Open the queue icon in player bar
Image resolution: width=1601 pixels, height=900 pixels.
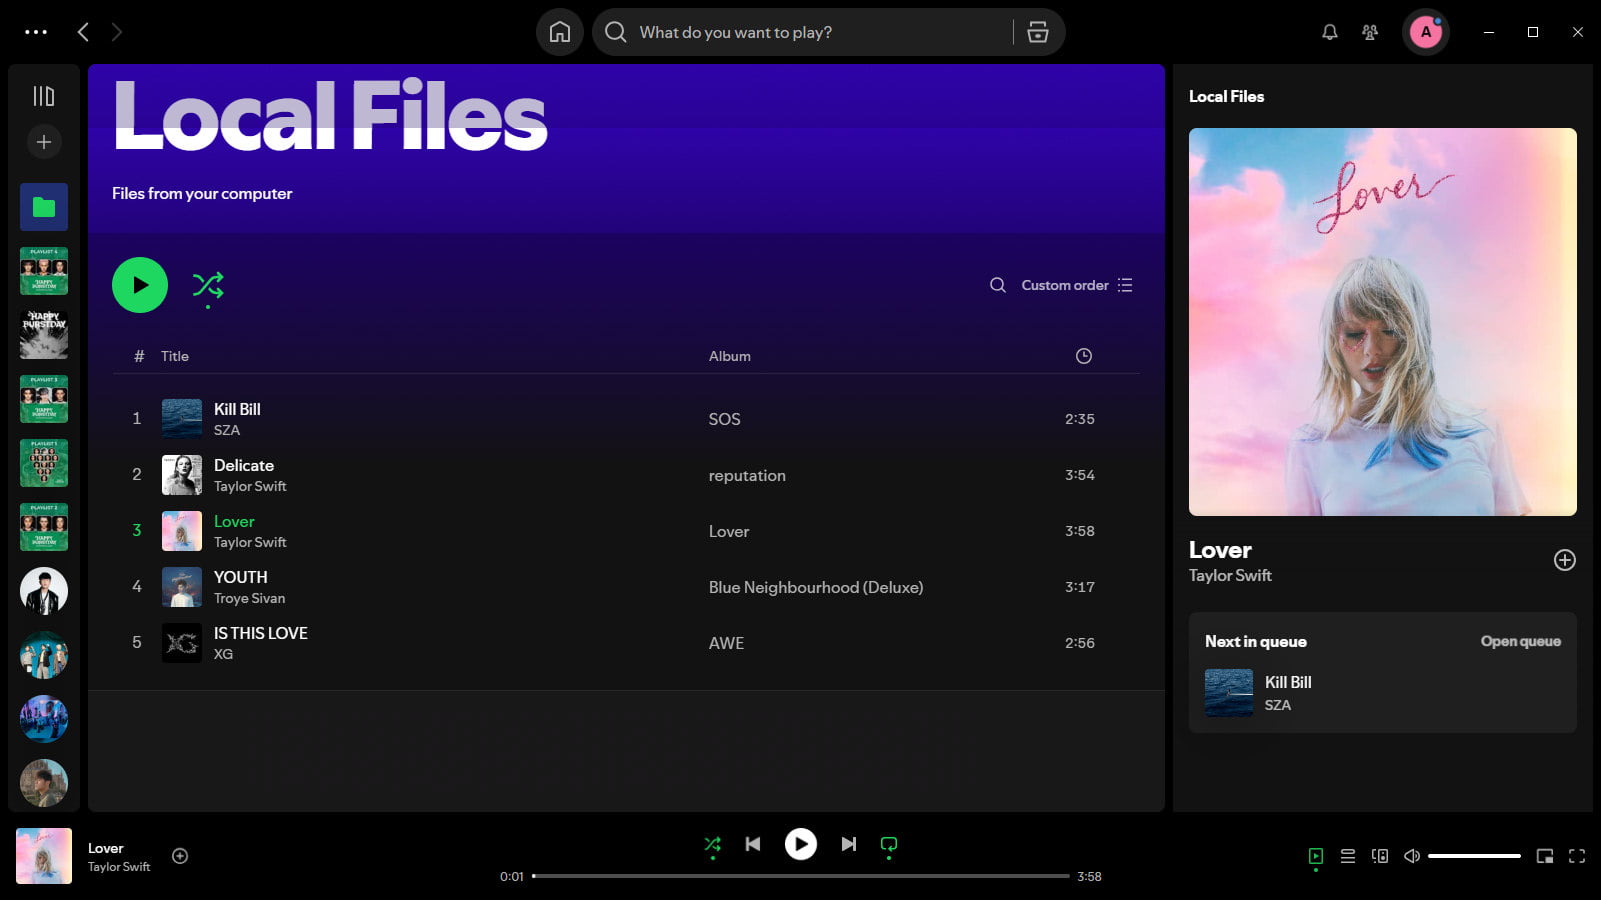pos(1348,856)
